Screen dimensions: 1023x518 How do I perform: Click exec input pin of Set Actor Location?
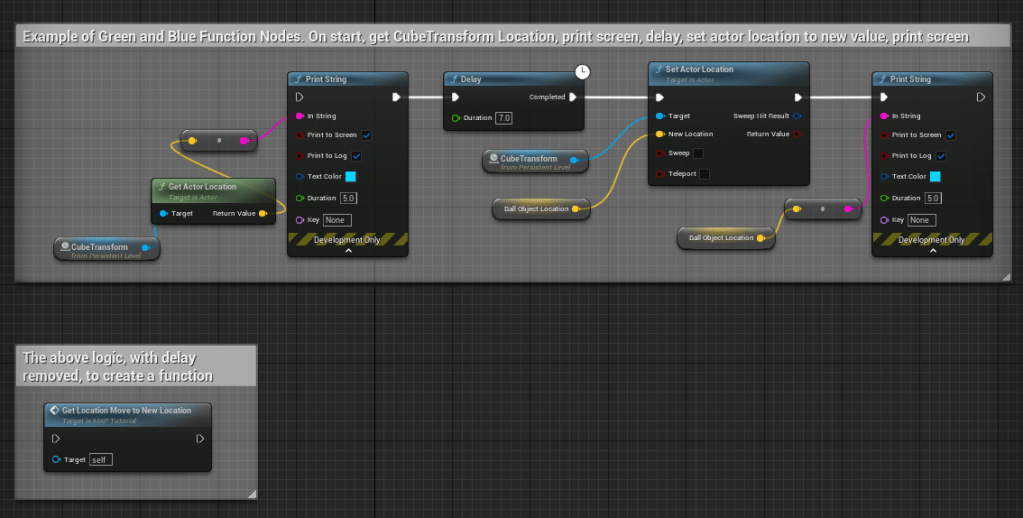click(659, 97)
